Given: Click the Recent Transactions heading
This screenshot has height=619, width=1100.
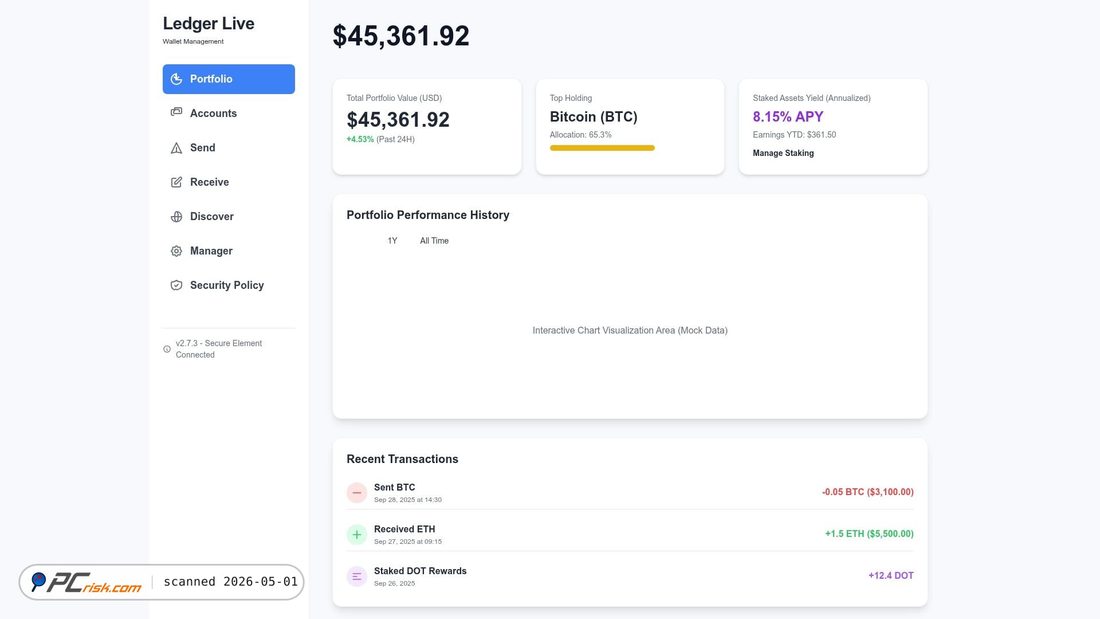Looking at the screenshot, I should point(402,459).
